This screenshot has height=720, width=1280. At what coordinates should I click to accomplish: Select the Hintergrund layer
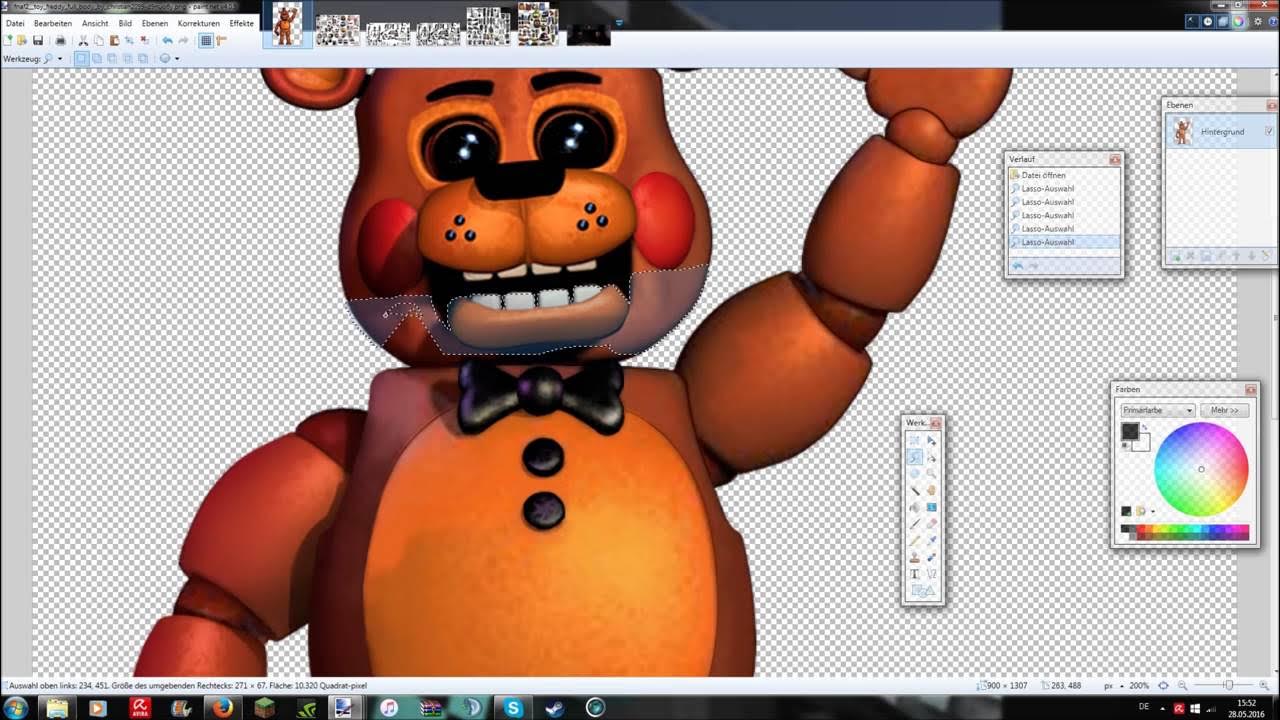1220,131
